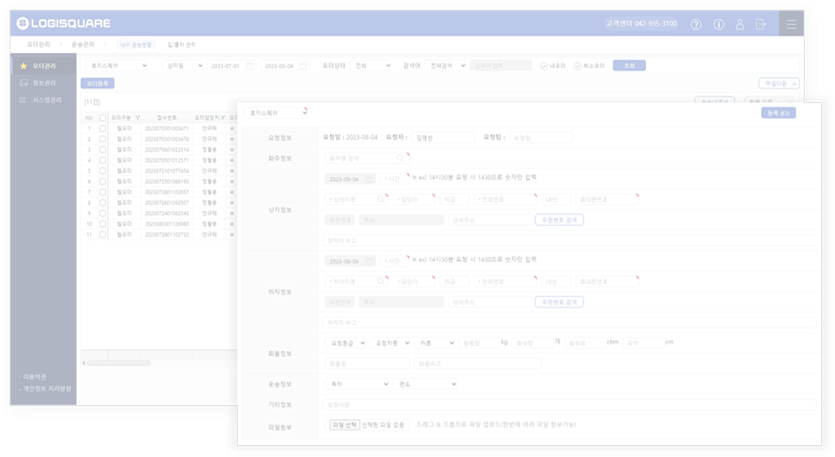
Task: Click the 요청팀 input field
Action: [541, 137]
